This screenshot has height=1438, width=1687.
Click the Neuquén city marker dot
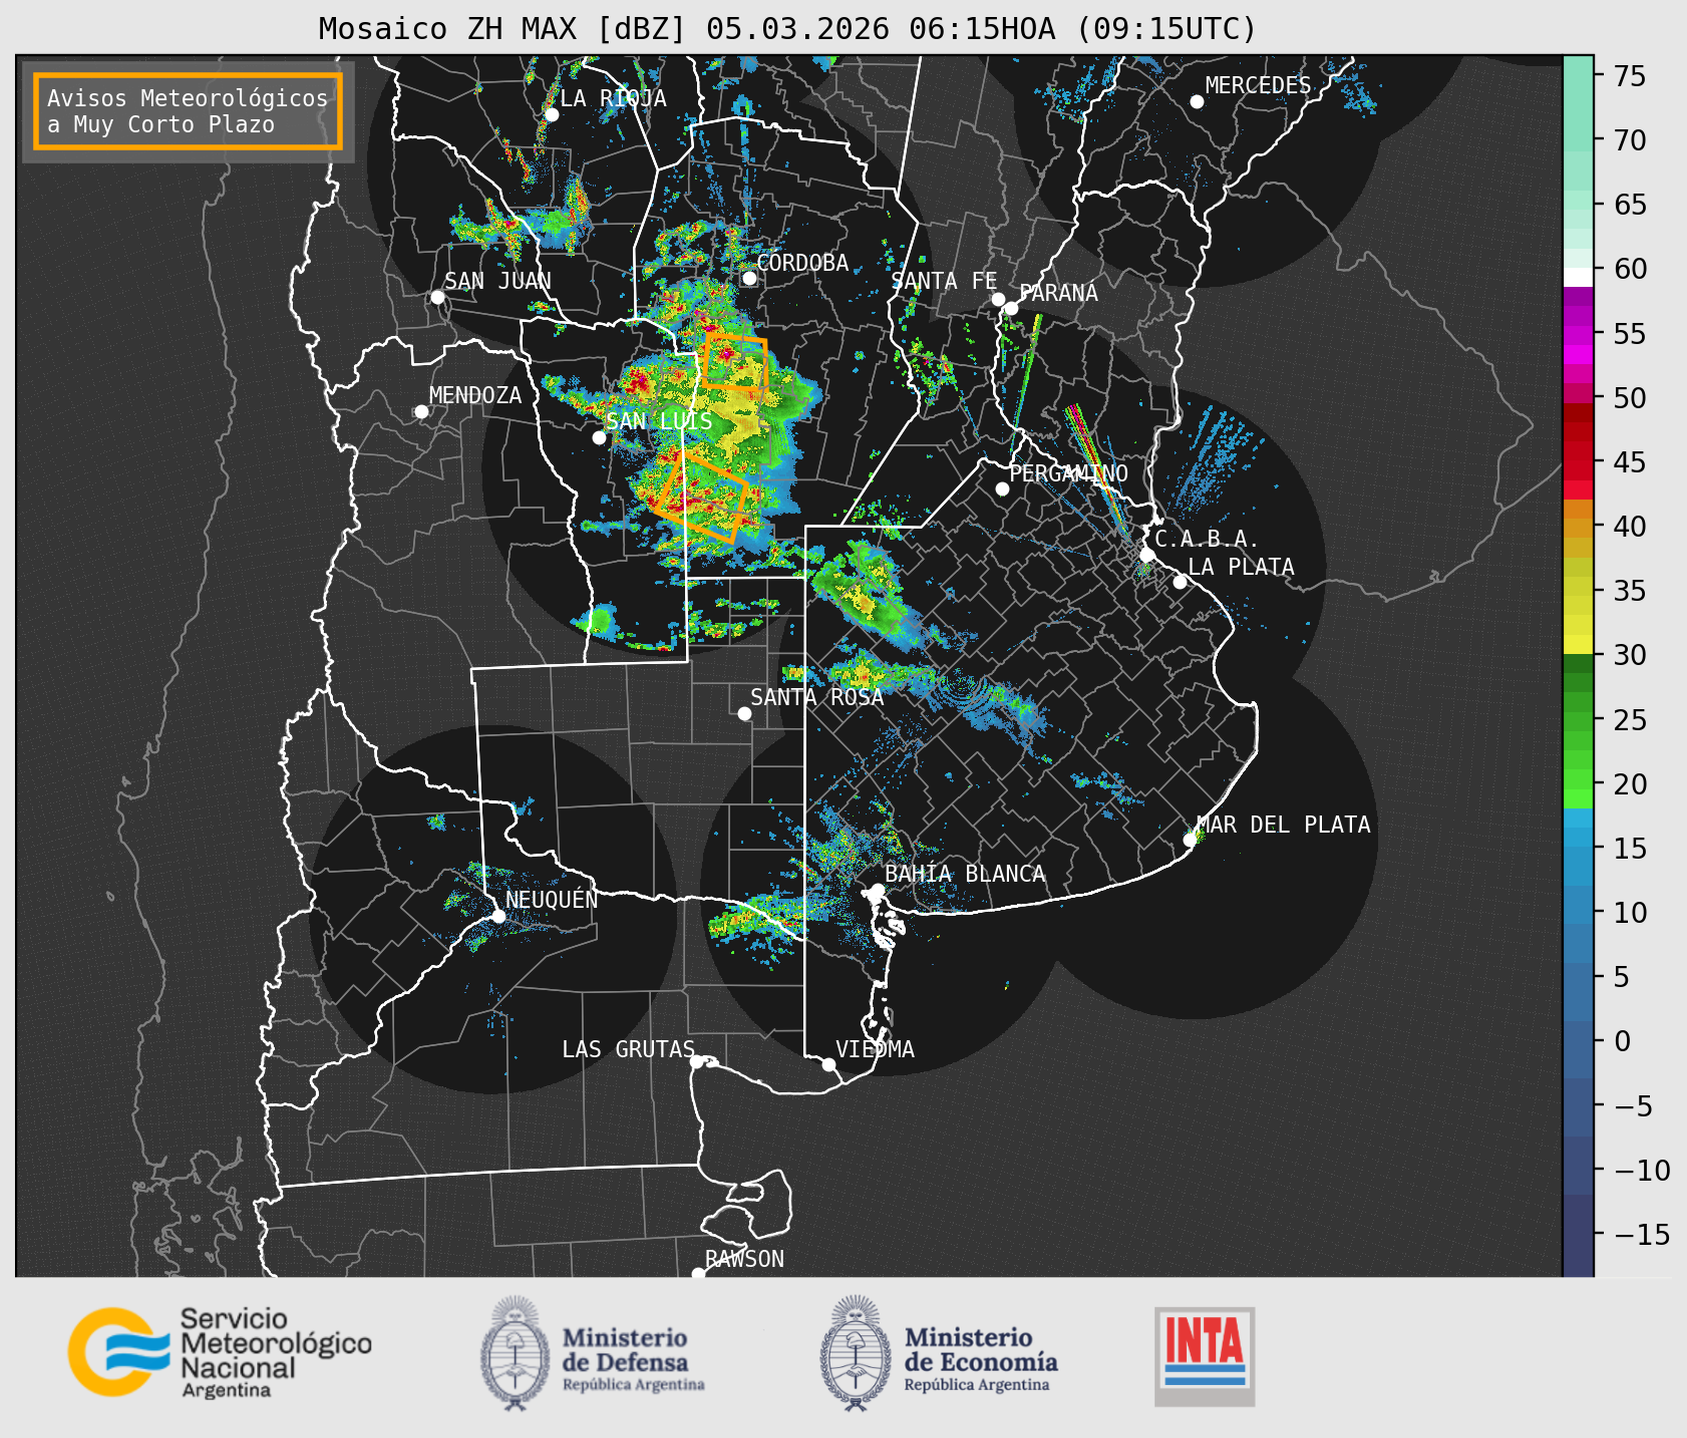point(498,916)
